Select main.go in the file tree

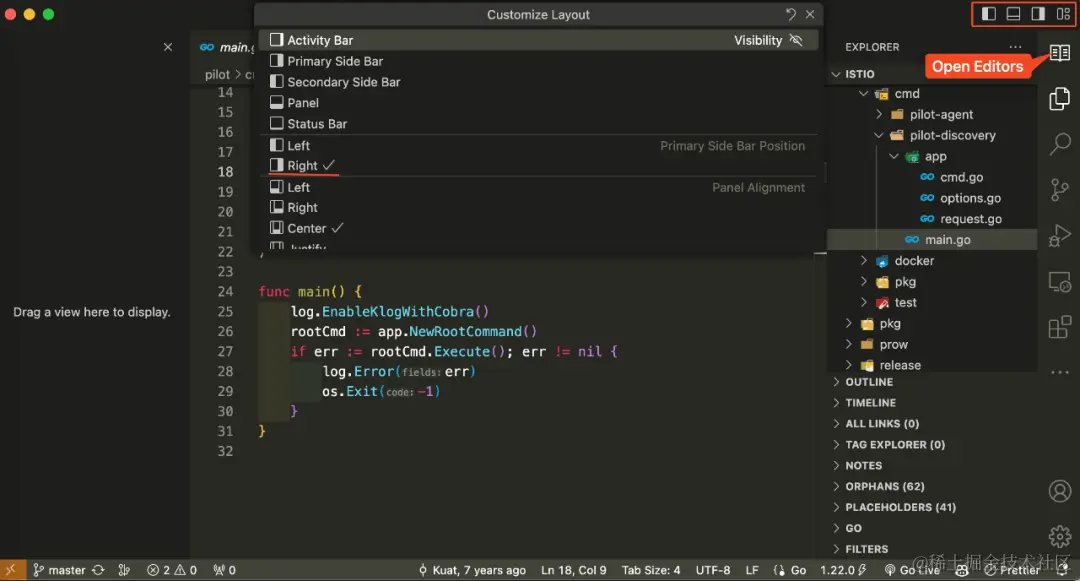click(932, 240)
